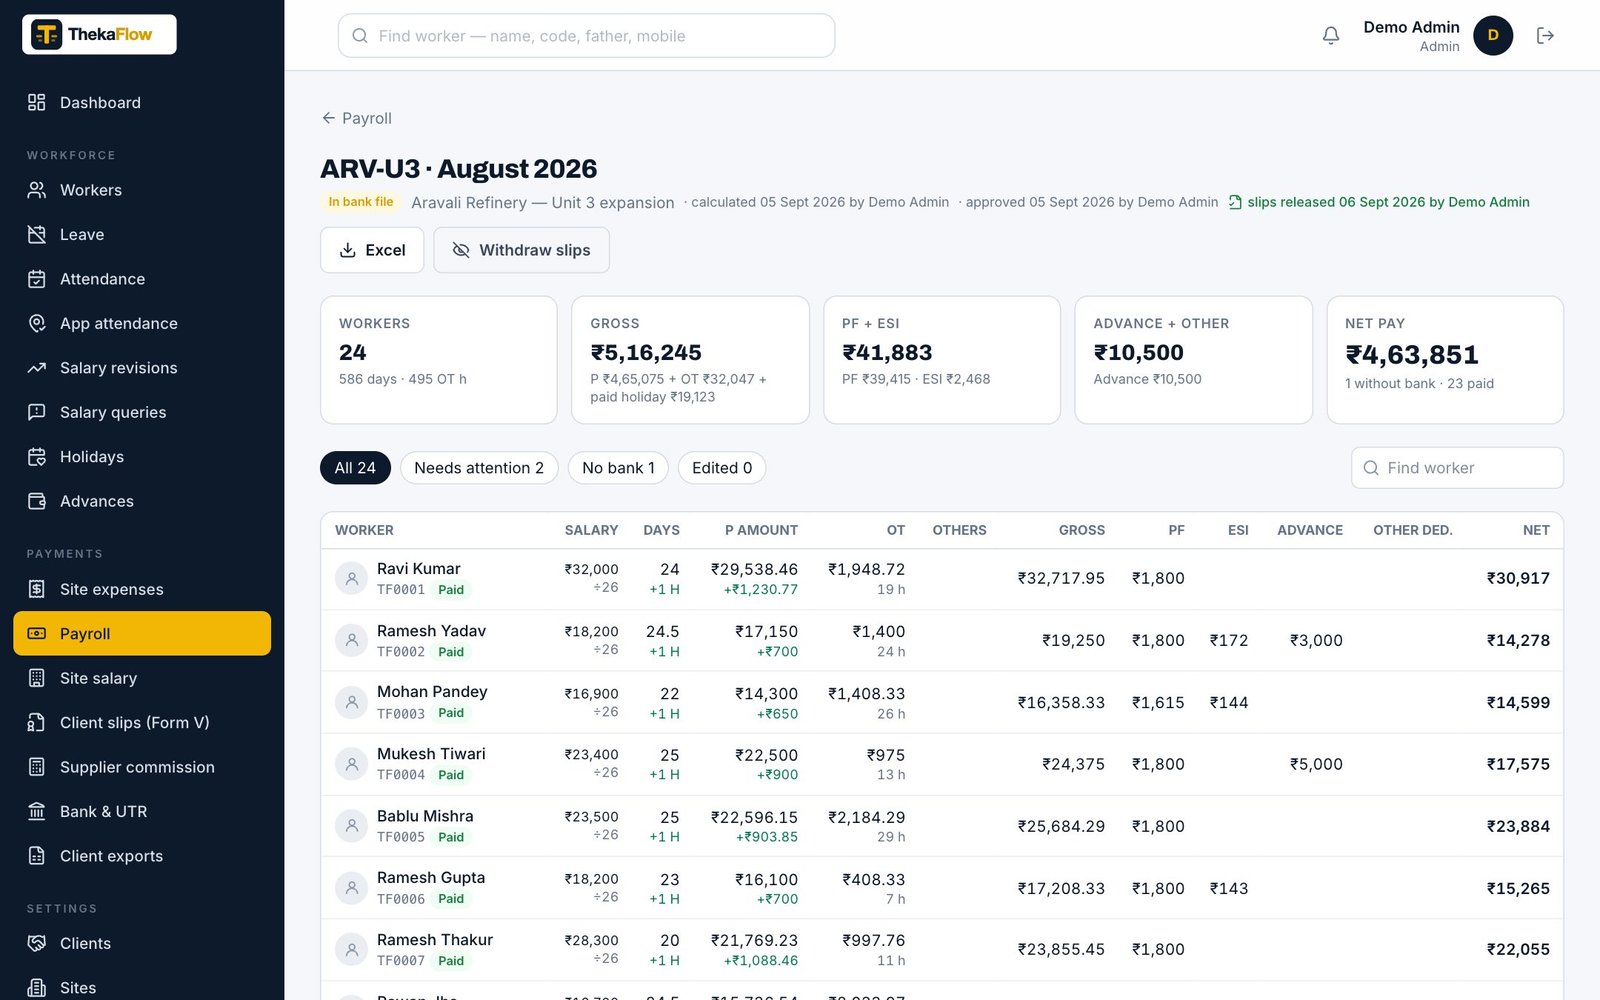Download the Excel export
The height and width of the screenshot is (1000, 1600).
[x=372, y=250]
